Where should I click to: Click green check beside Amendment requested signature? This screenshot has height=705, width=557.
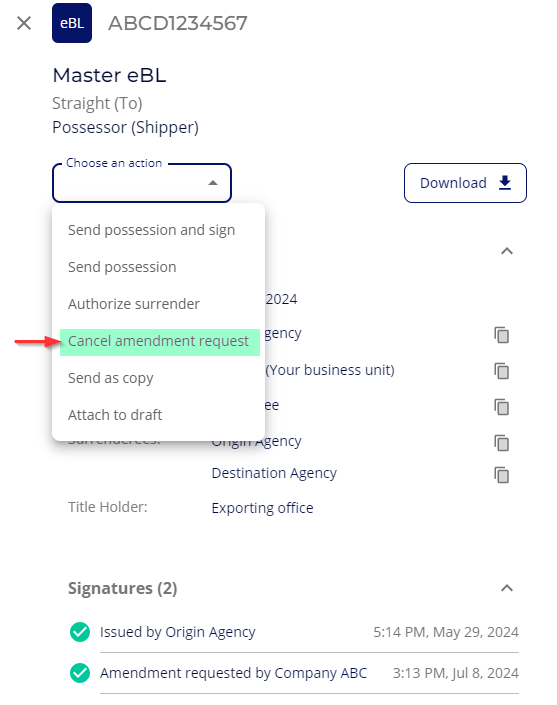point(80,673)
